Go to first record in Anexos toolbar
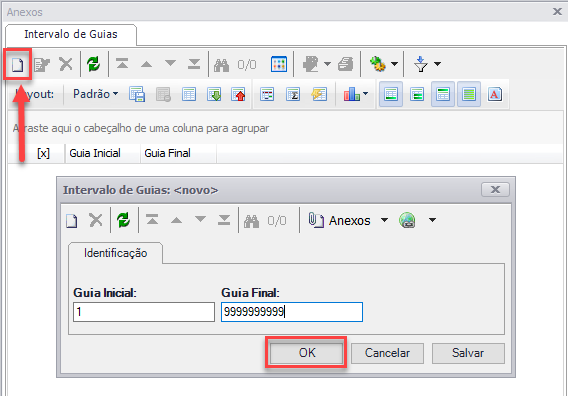Screen dimensions: 568x396 click(x=122, y=64)
